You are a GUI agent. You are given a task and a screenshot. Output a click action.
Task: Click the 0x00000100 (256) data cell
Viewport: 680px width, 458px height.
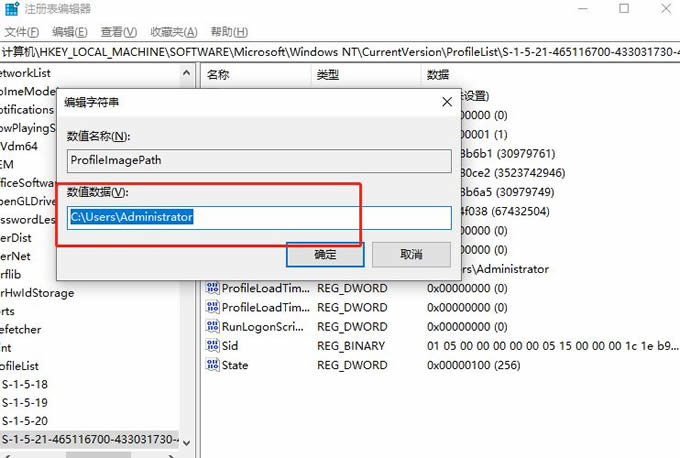[474, 365]
